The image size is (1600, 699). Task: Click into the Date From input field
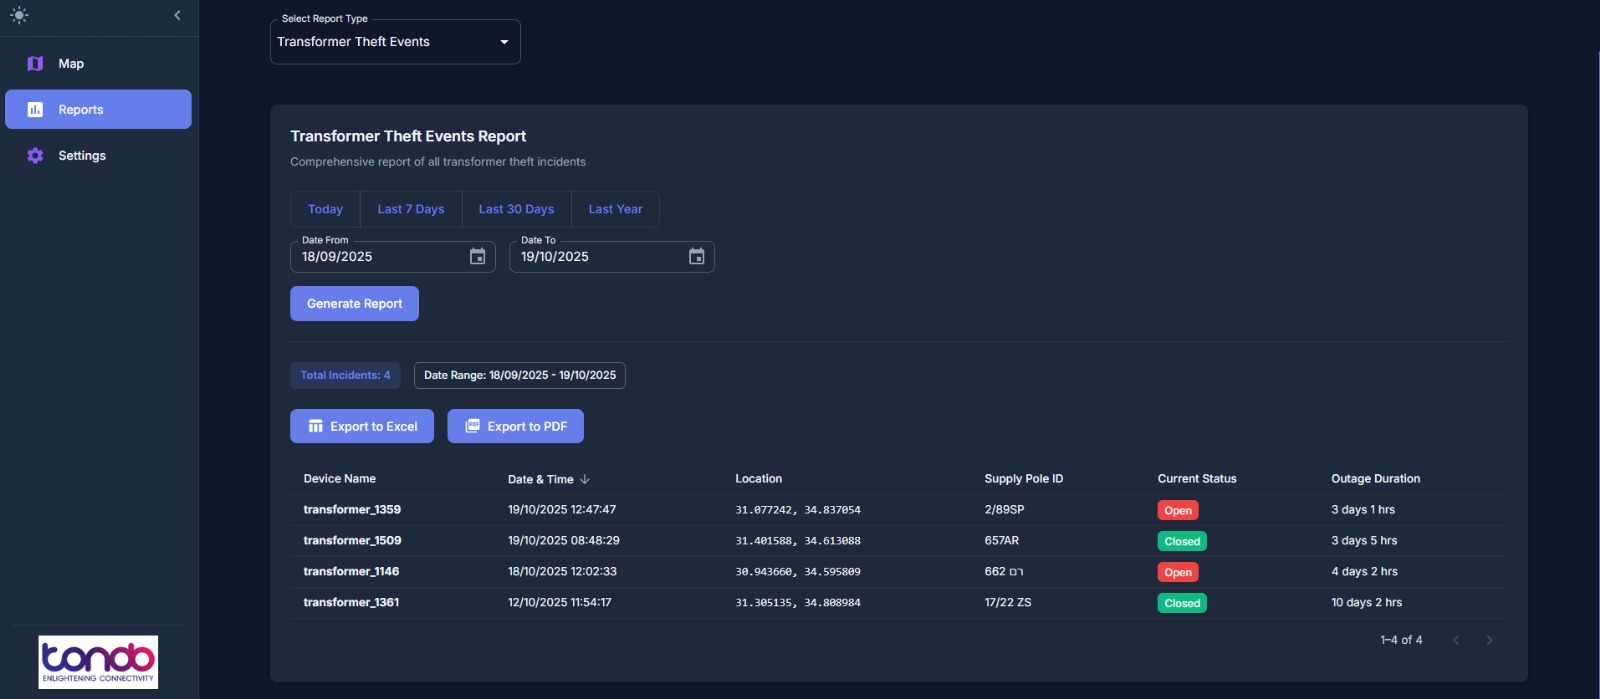tap(380, 257)
